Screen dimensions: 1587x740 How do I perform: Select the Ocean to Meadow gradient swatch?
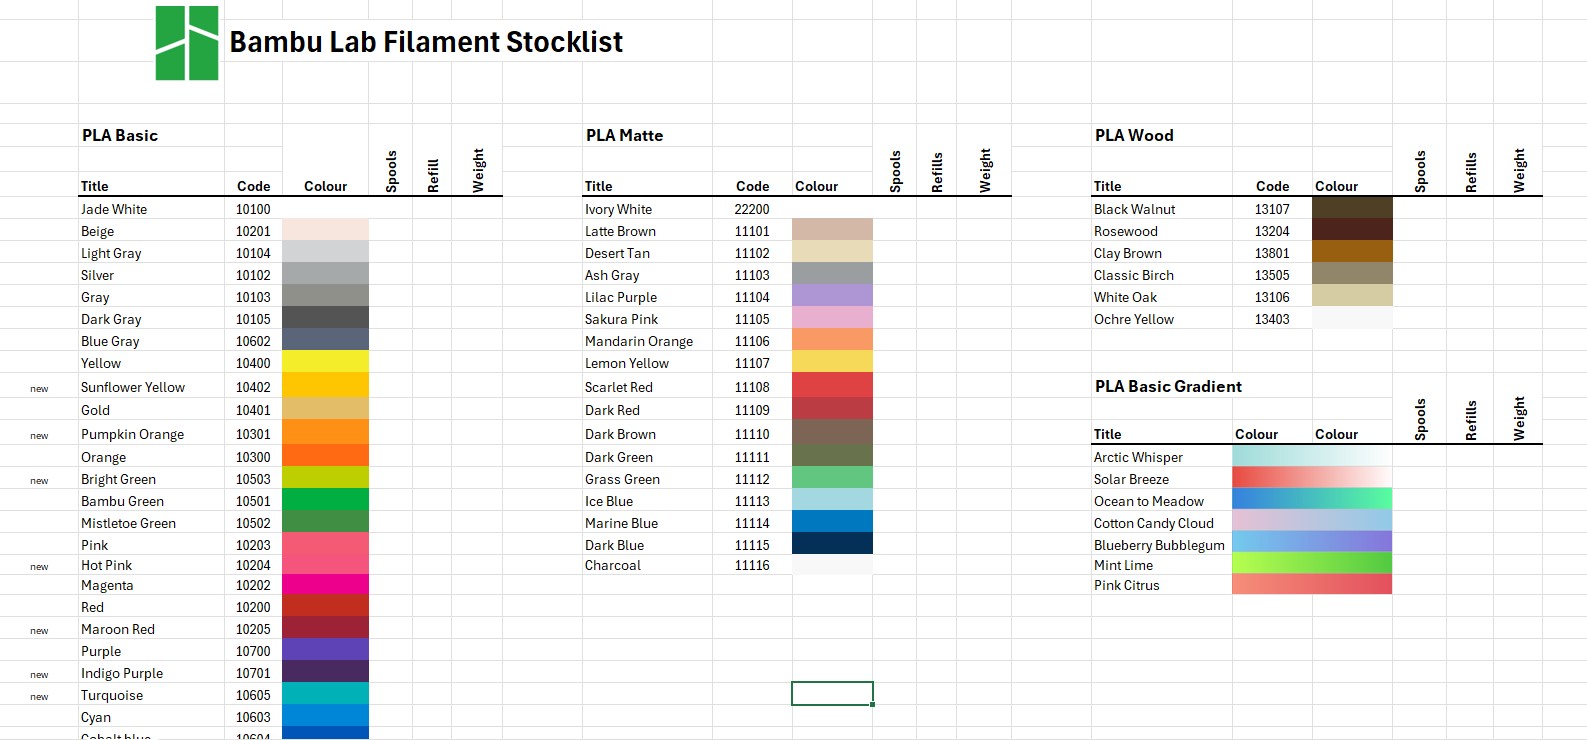1311,501
